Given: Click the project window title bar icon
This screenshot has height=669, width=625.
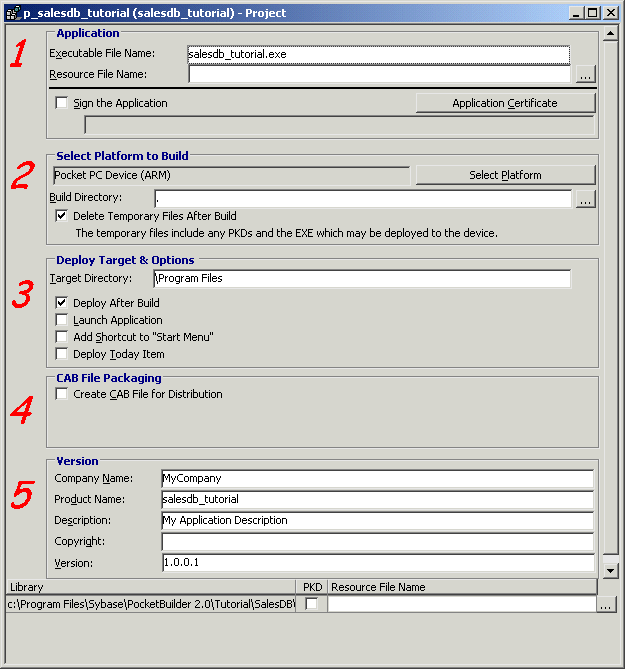Looking at the screenshot, I should tap(13, 13).
